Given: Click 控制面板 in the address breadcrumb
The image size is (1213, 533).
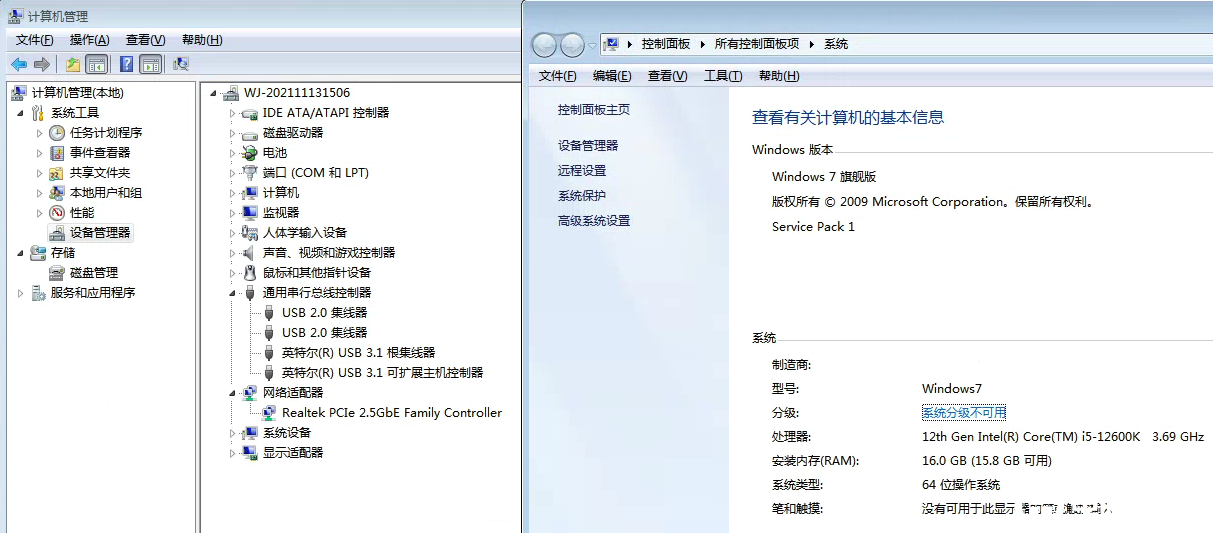Looking at the screenshot, I should click(x=666, y=44).
